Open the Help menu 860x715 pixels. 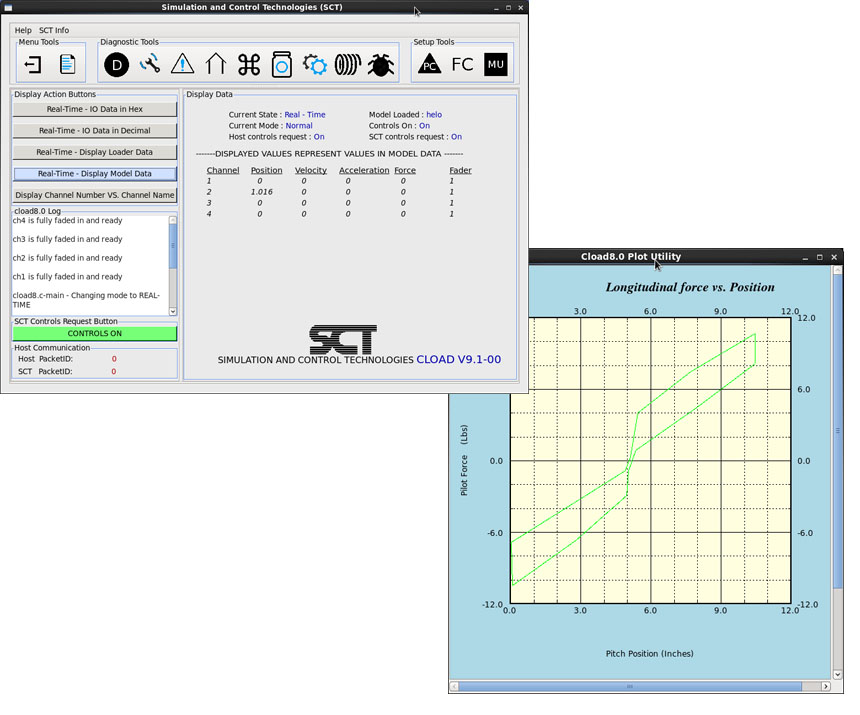tap(23, 31)
